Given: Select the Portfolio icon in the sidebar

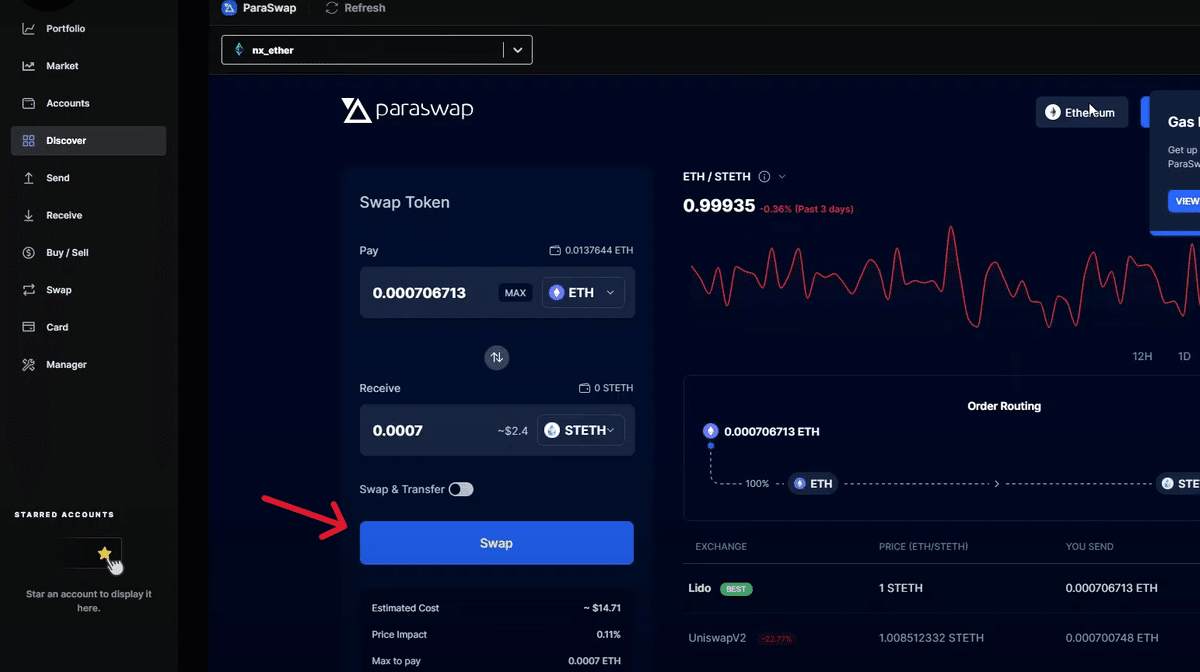Looking at the screenshot, I should click(29, 28).
